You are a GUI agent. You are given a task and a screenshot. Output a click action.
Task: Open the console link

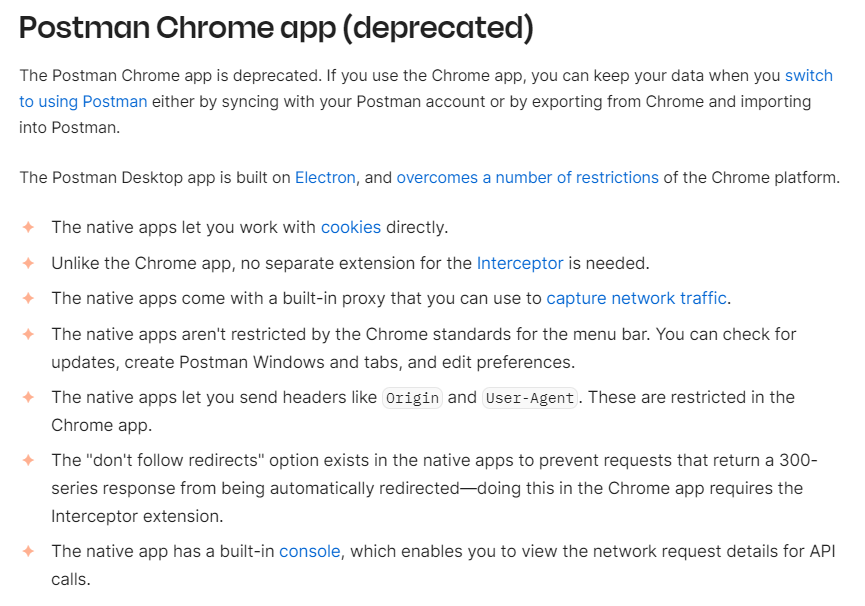pyautogui.click(x=309, y=551)
